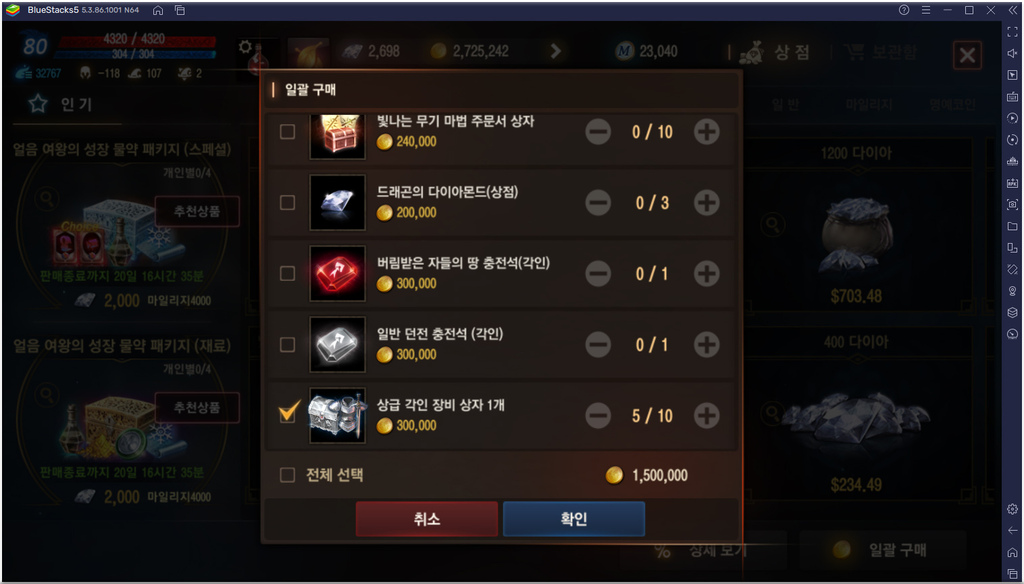Click minus icon for 빛나는 무기 마법 주문서 상자
Image resolution: width=1024 pixels, height=584 pixels.
point(598,131)
